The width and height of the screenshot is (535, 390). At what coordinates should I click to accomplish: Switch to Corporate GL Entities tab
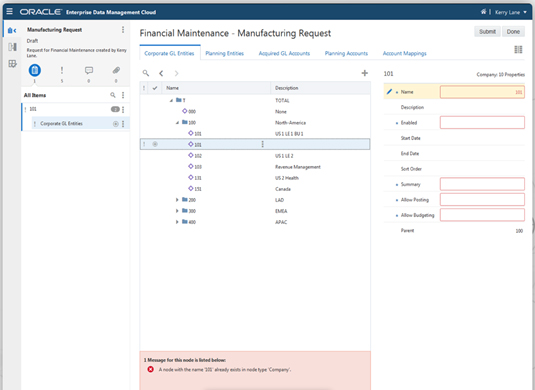[x=169, y=53]
